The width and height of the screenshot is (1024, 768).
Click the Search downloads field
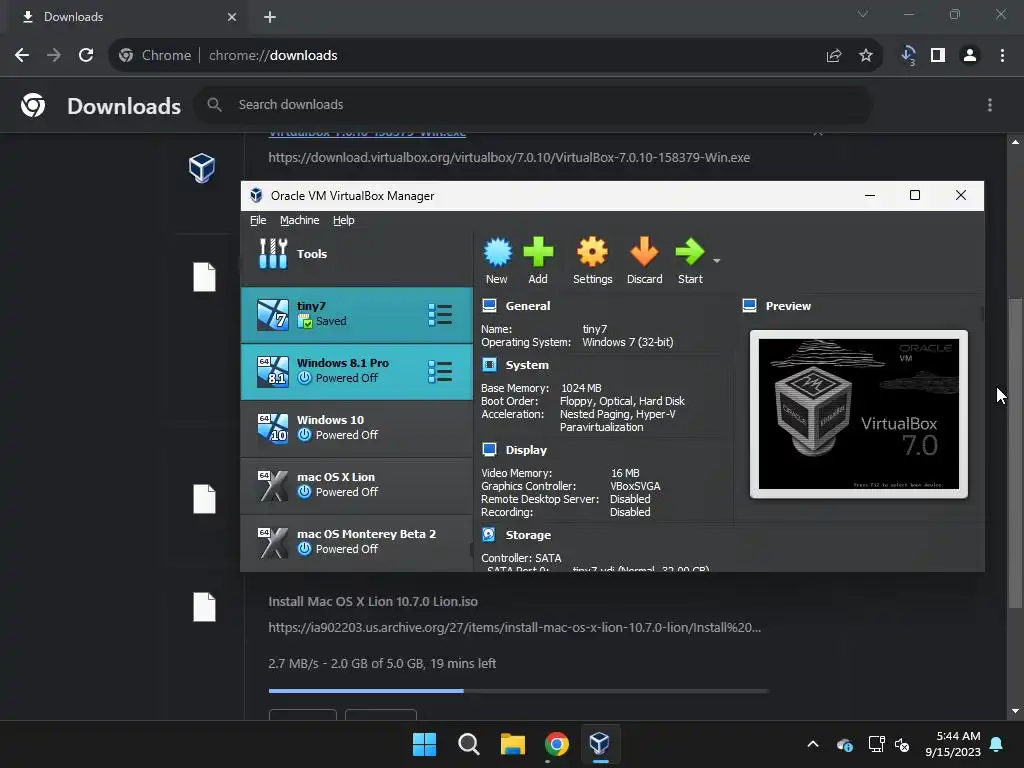click(x=533, y=104)
